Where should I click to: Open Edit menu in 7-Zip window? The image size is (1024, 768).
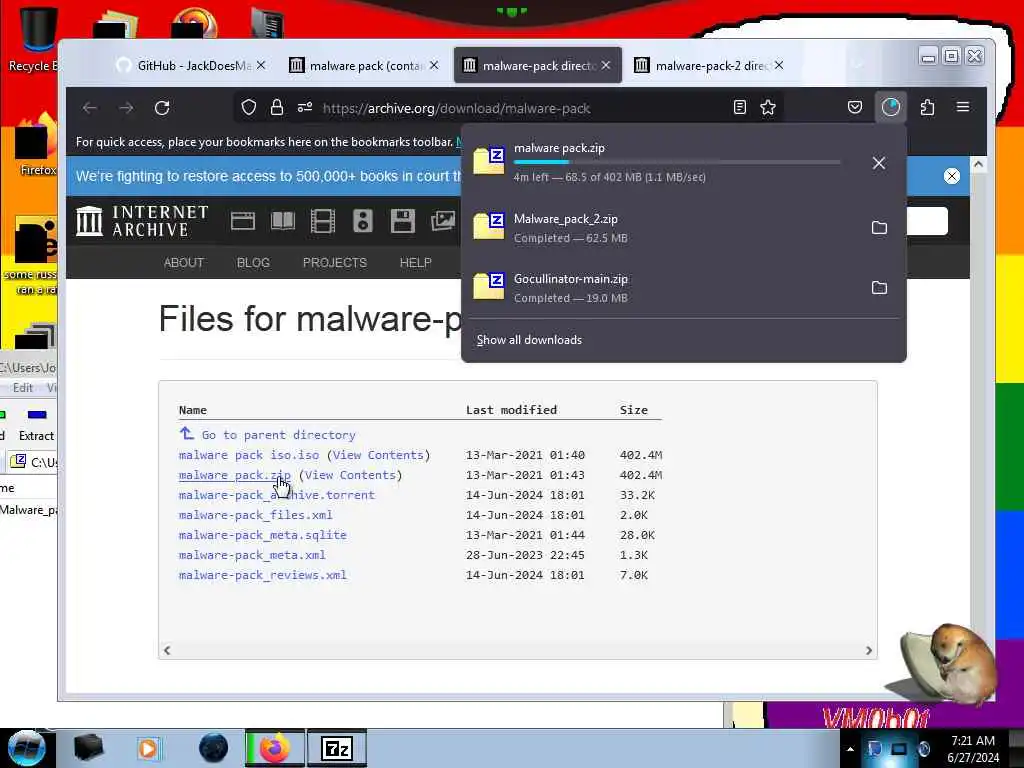[23, 388]
